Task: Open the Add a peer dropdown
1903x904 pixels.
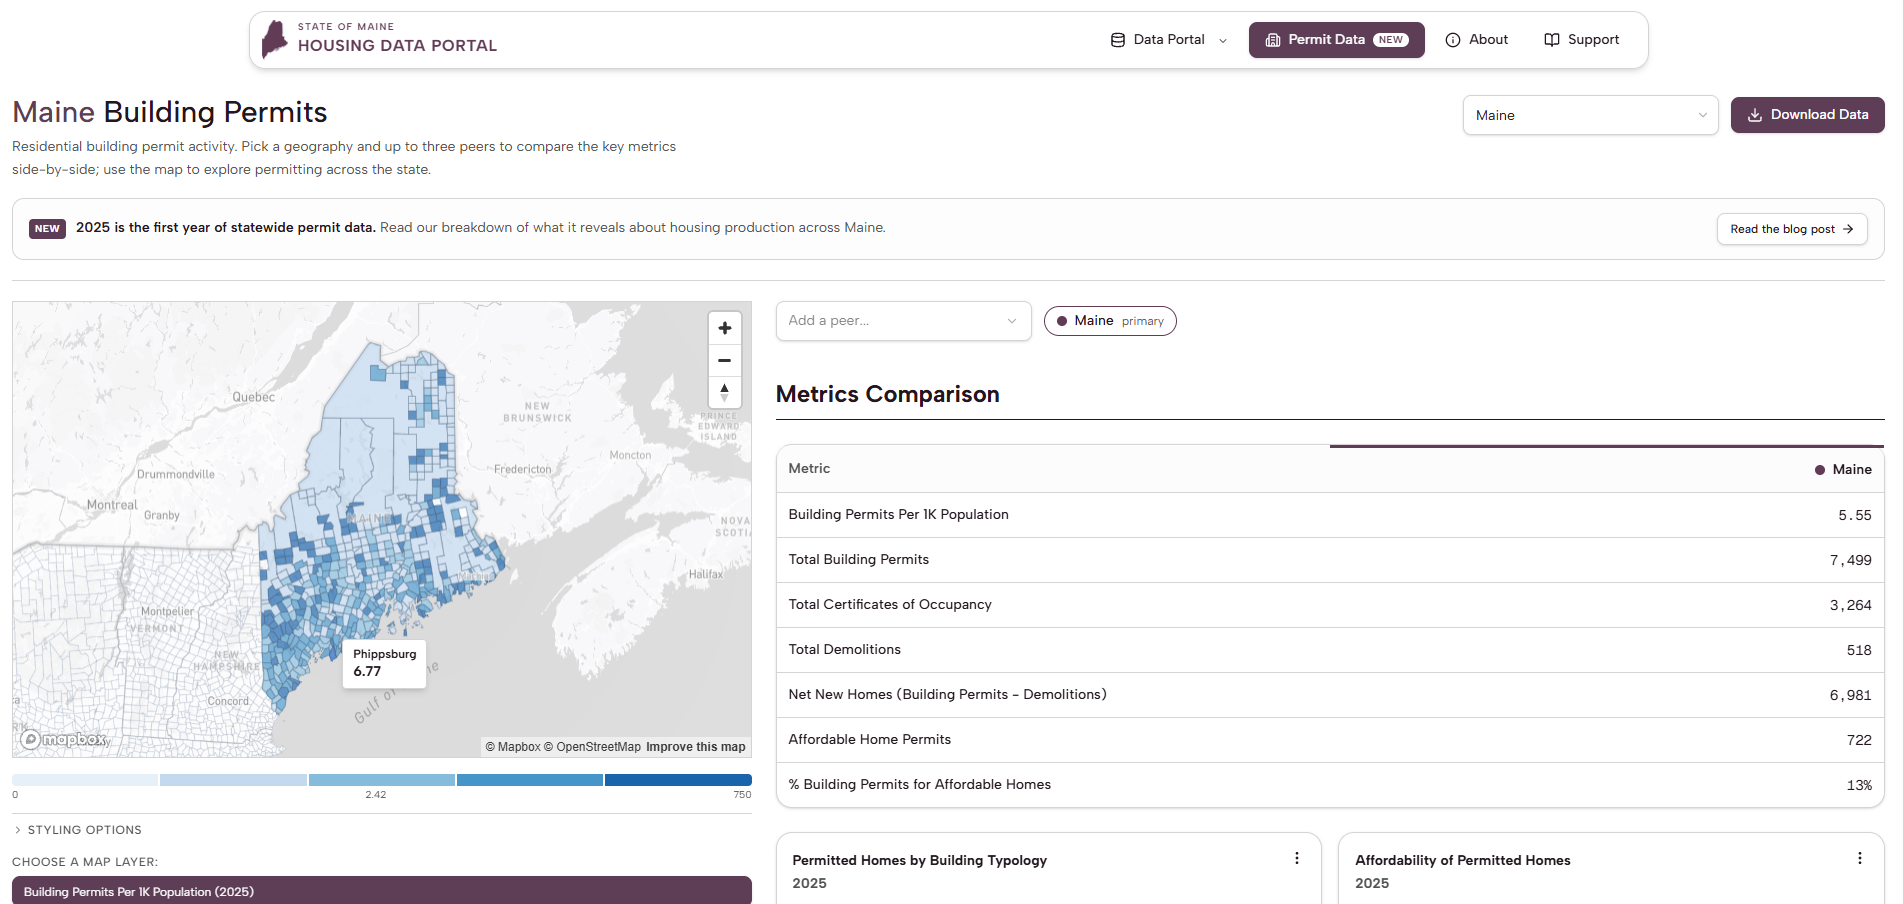Action: point(903,321)
